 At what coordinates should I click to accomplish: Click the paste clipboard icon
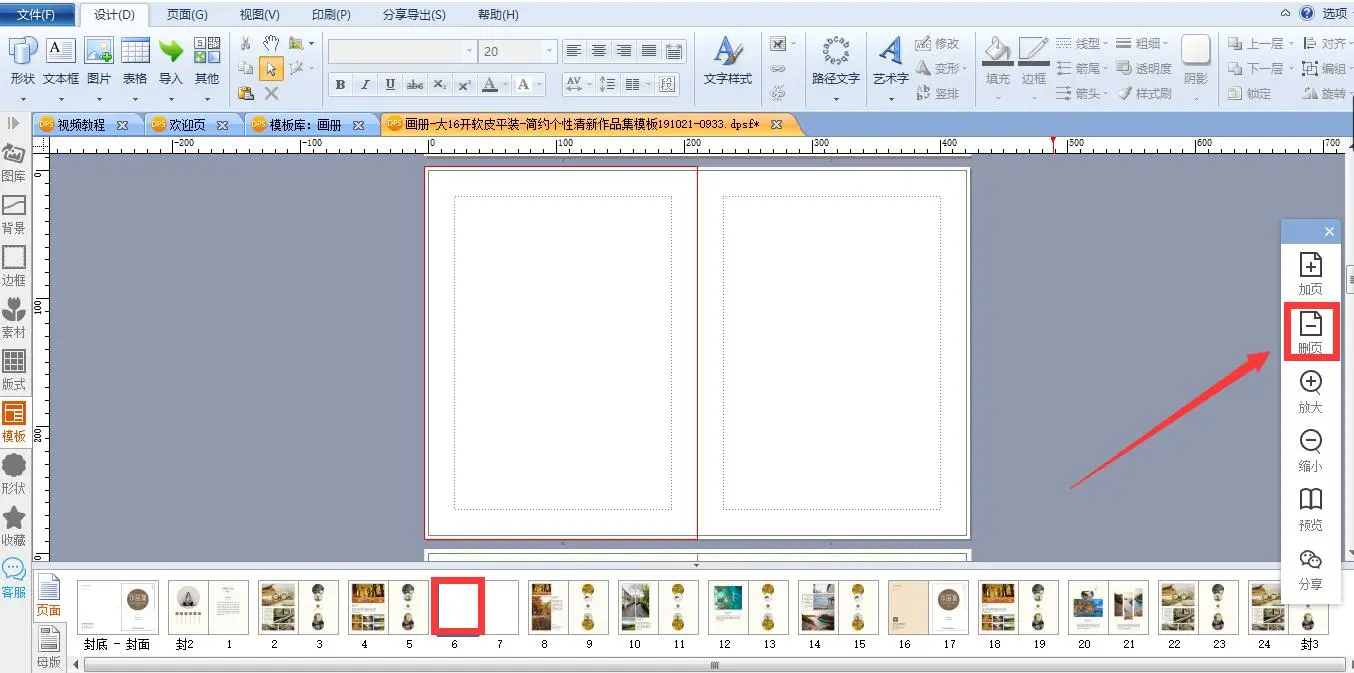(x=246, y=93)
